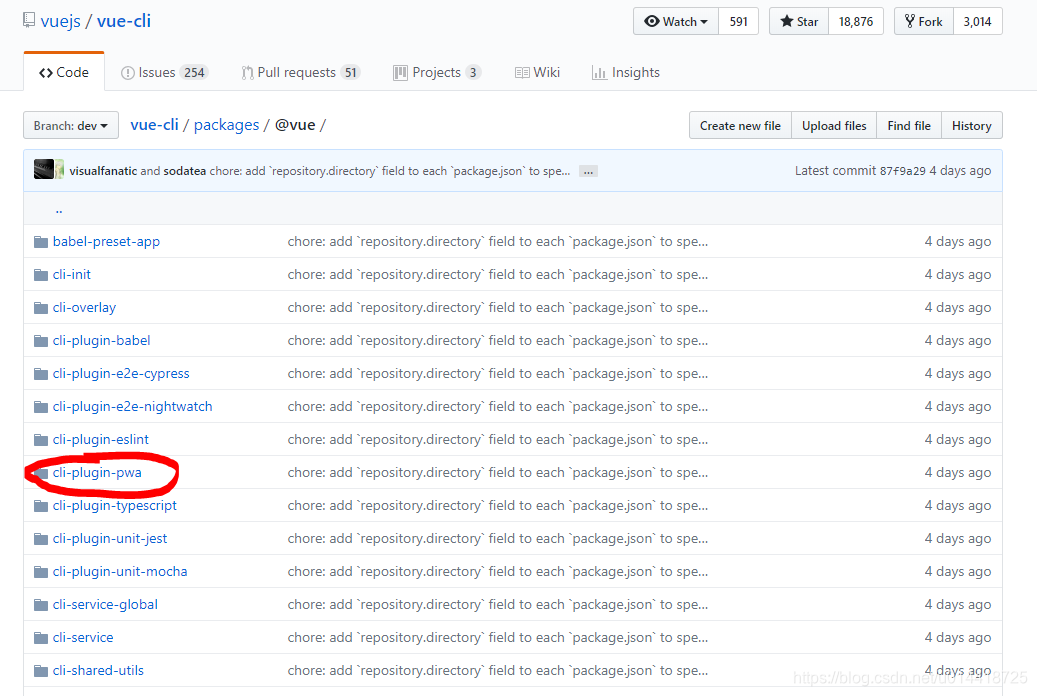Open the History button
Image resolution: width=1037 pixels, height=696 pixels.
tap(972, 125)
